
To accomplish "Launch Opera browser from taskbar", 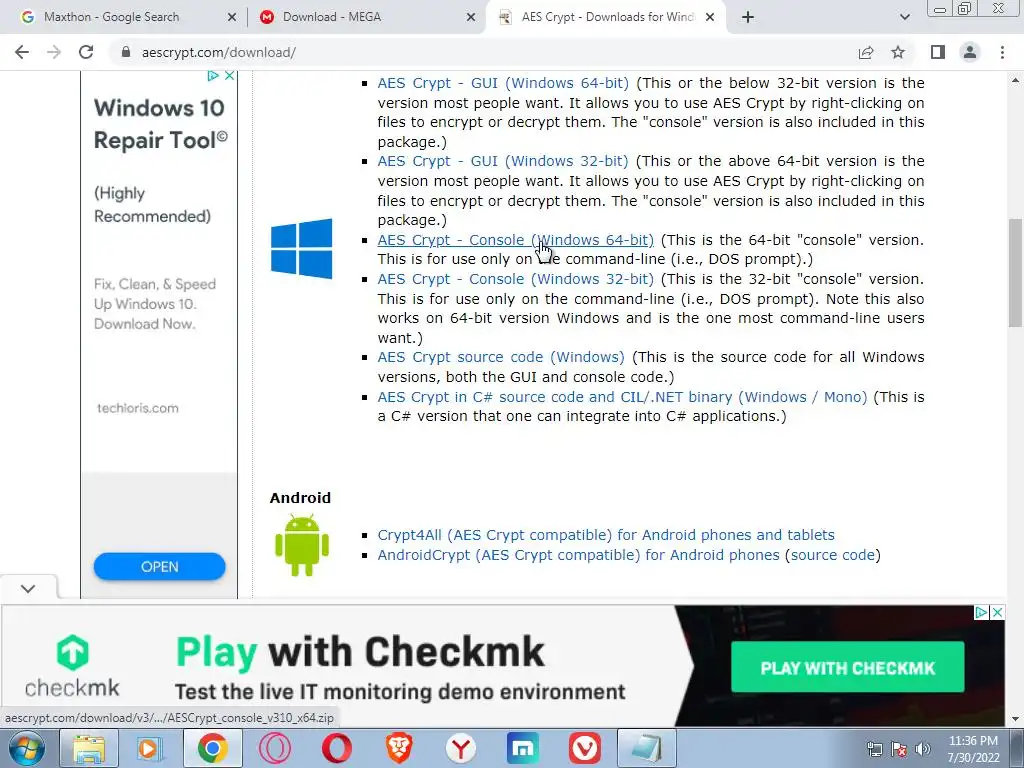I will [336, 748].
